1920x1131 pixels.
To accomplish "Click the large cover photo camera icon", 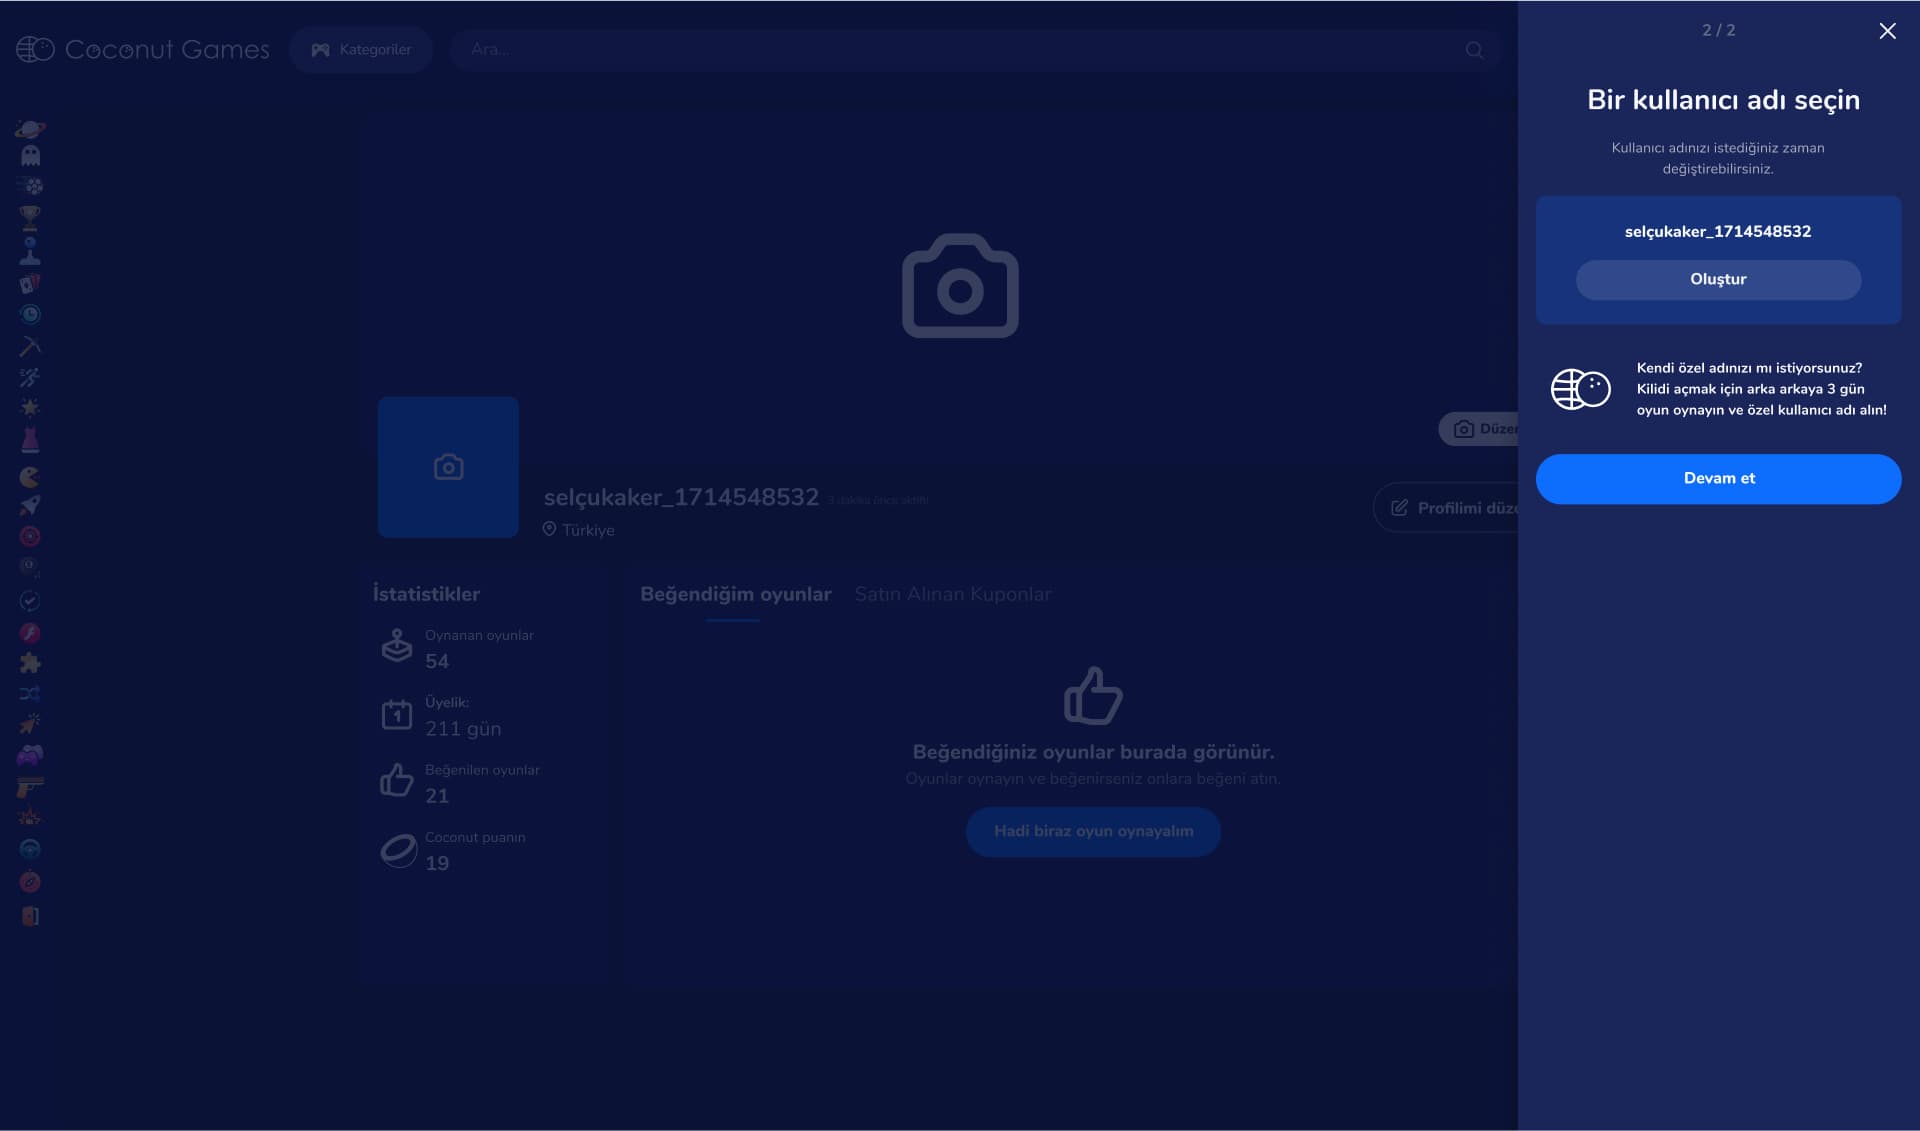I will click(960, 286).
